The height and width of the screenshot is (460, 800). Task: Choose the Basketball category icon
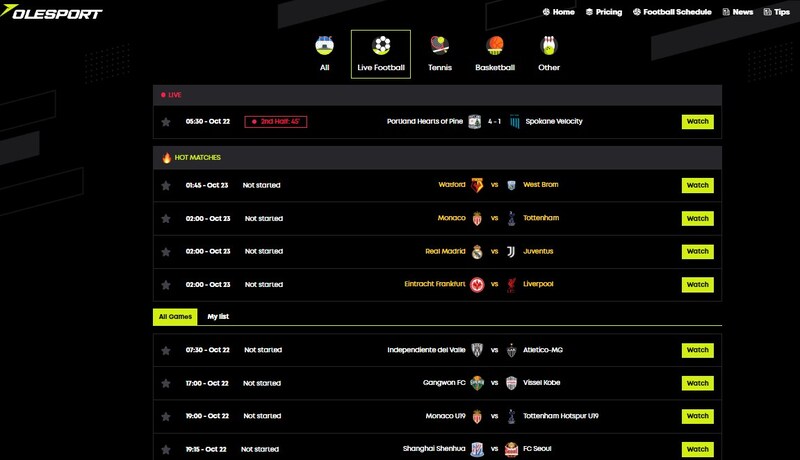tap(495, 46)
